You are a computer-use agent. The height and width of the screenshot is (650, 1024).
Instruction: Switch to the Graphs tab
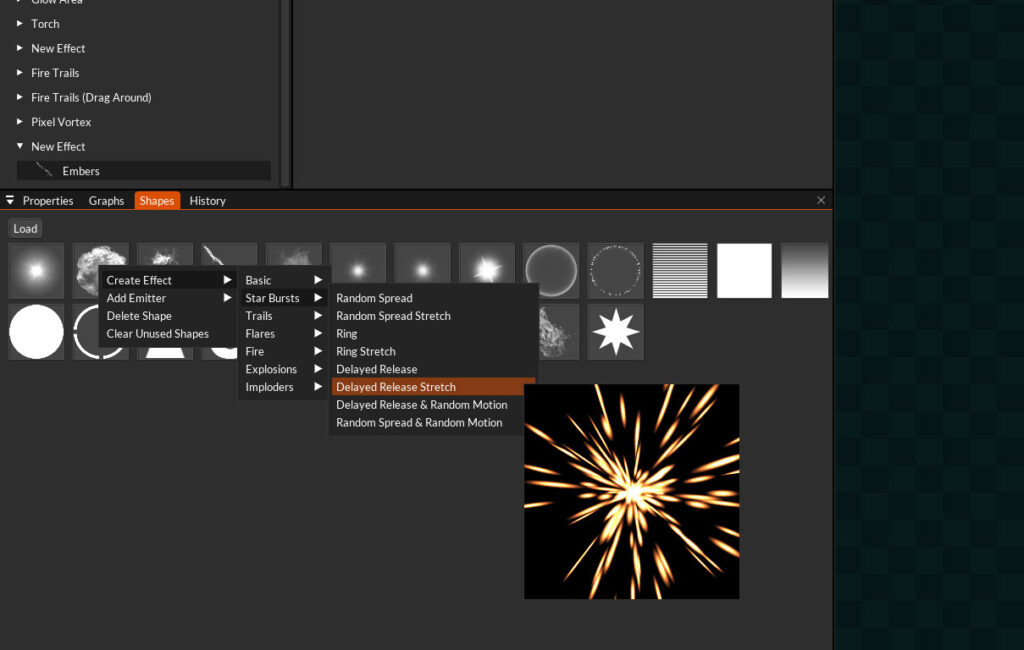click(106, 200)
